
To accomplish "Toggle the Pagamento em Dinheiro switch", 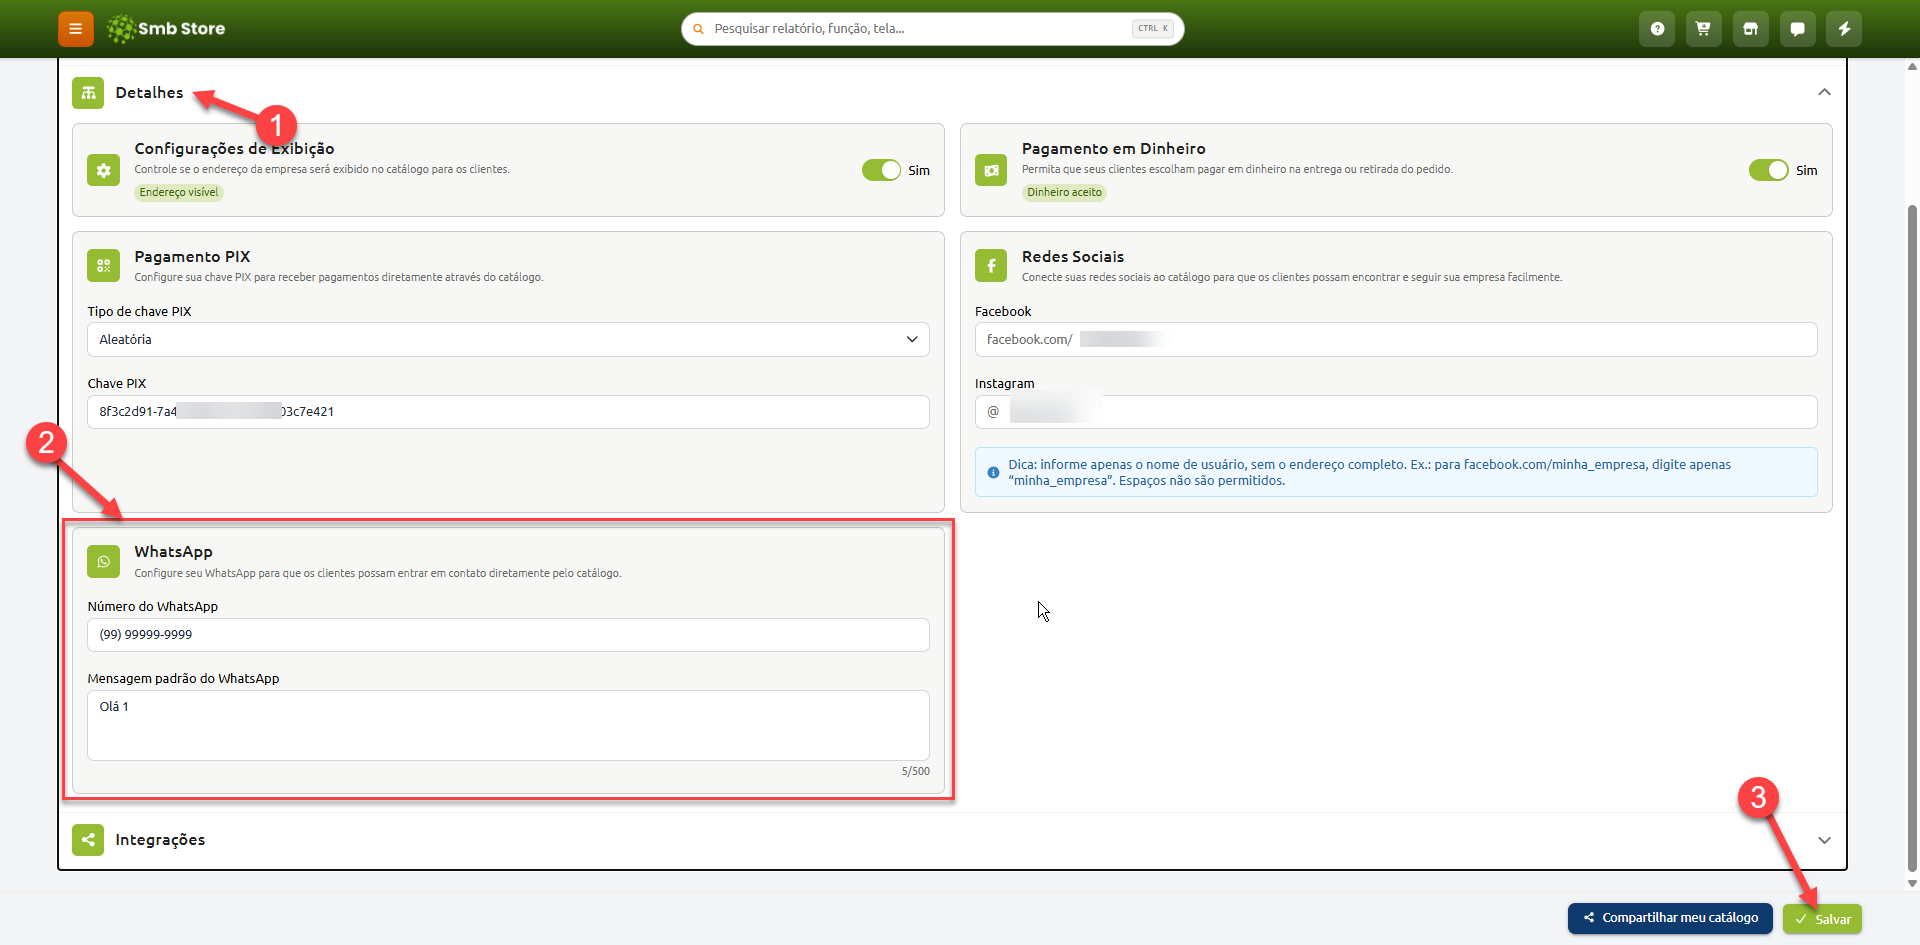I will pos(1768,170).
